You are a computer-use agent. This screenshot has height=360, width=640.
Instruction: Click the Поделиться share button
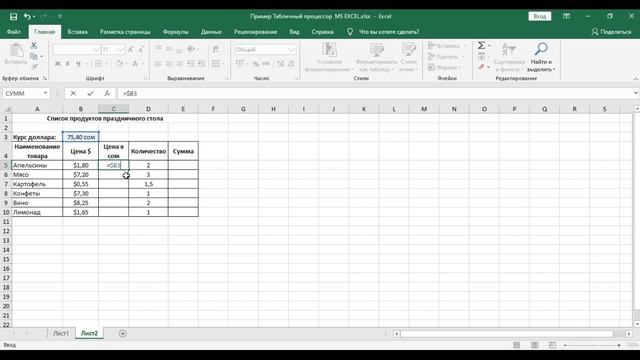point(611,32)
